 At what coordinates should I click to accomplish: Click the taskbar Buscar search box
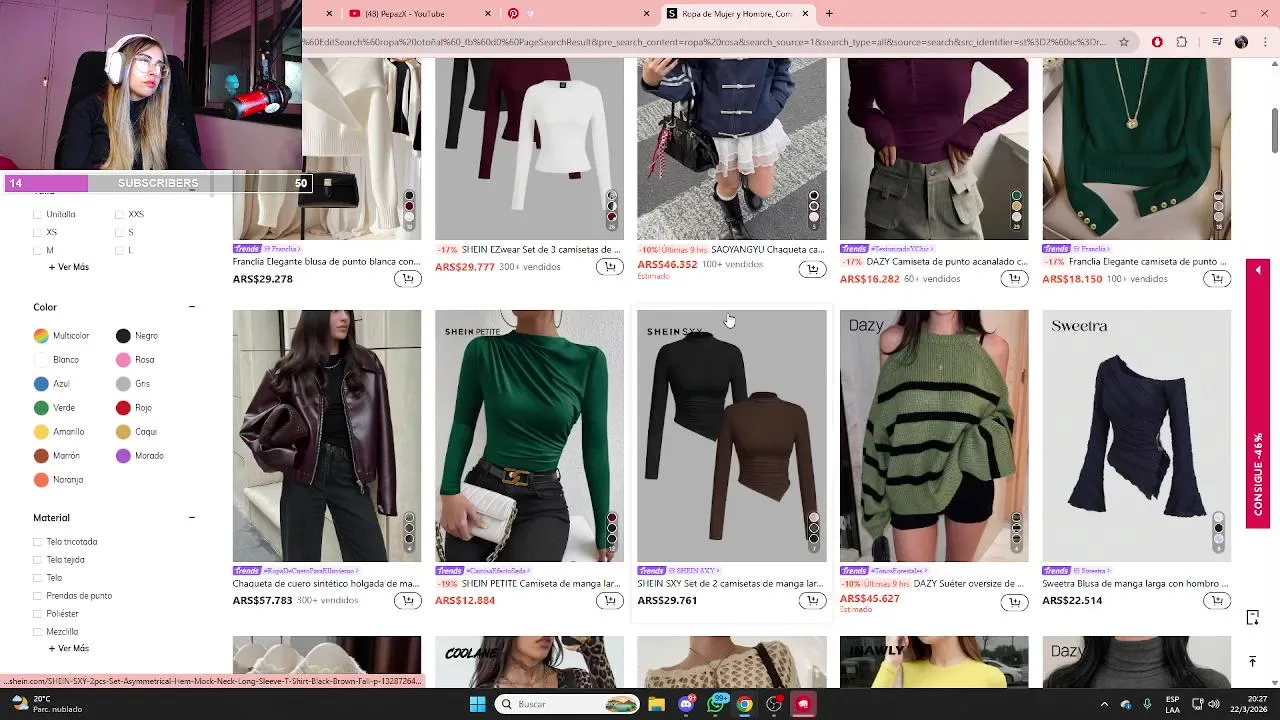[x=567, y=704]
